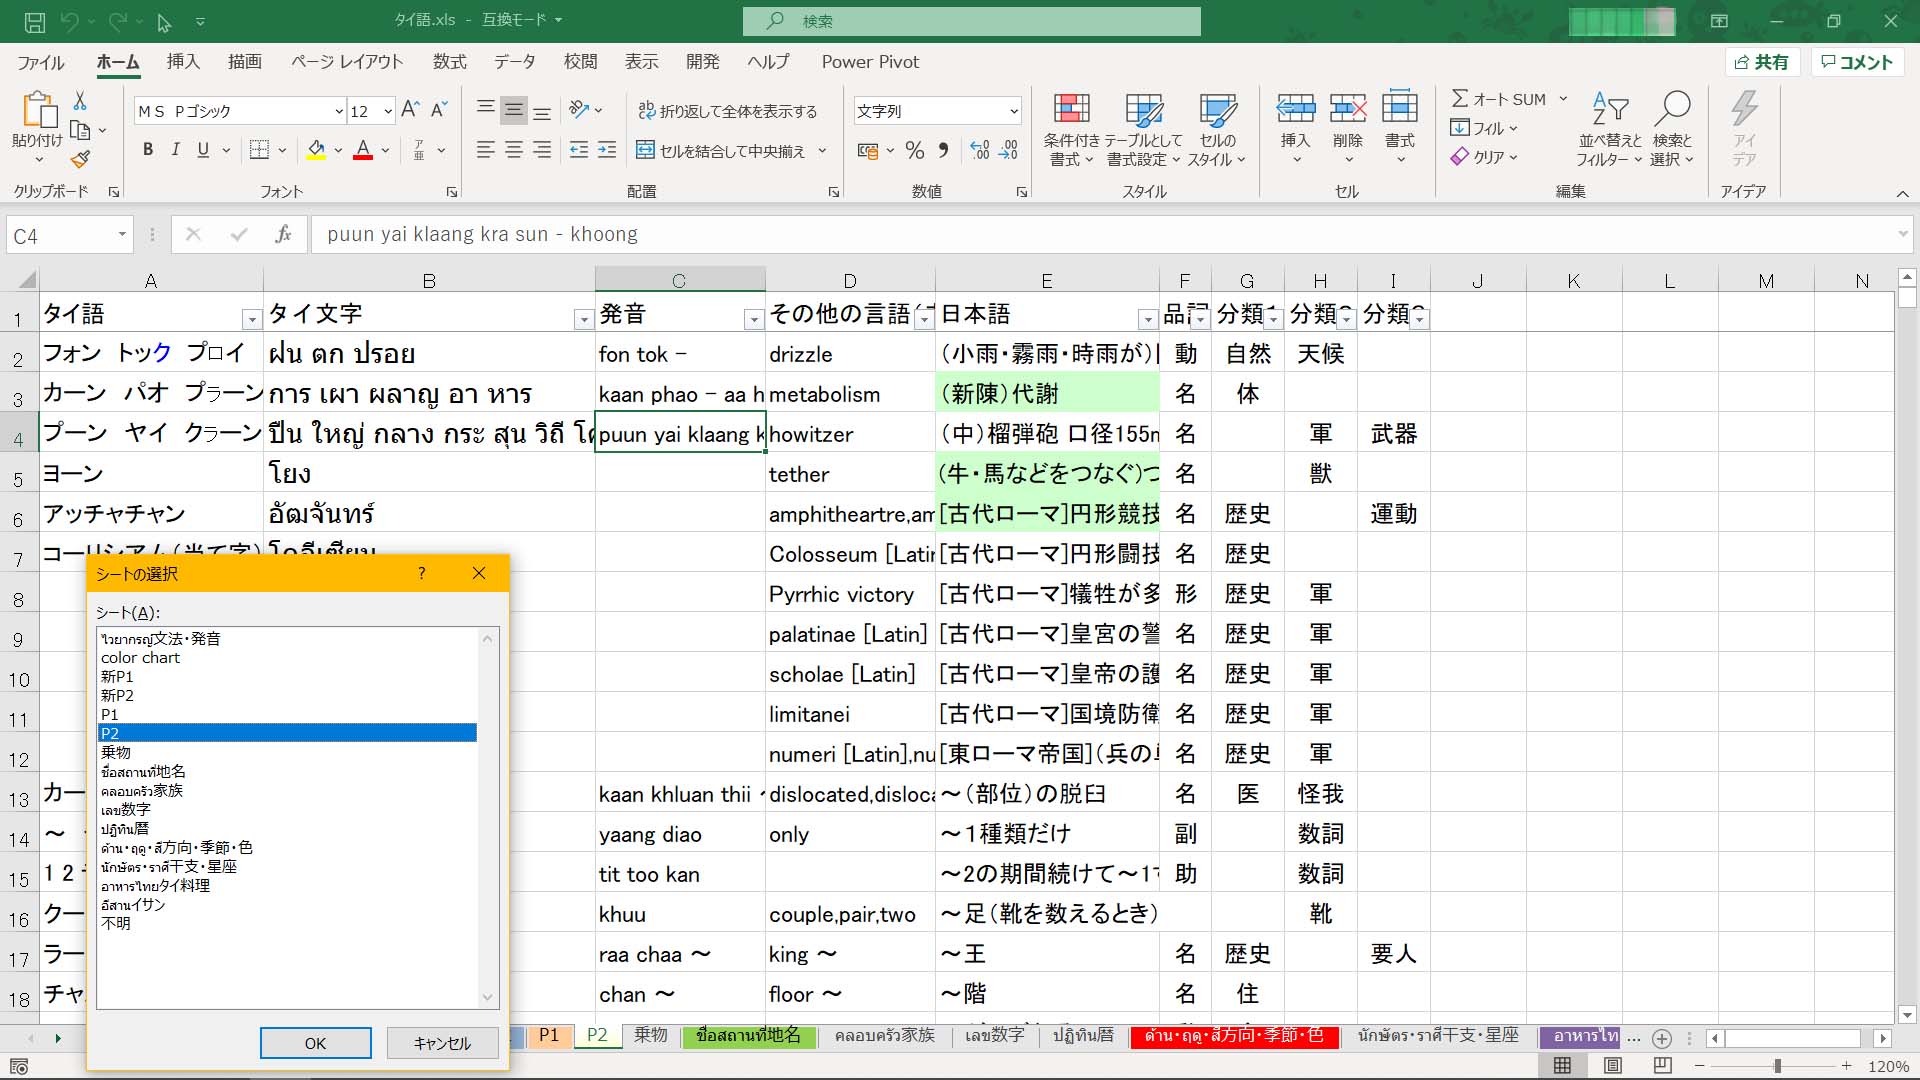Click the help question mark in シートの選択 dialog
Viewport: 1920px width, 1080px height.
(422, 573)
